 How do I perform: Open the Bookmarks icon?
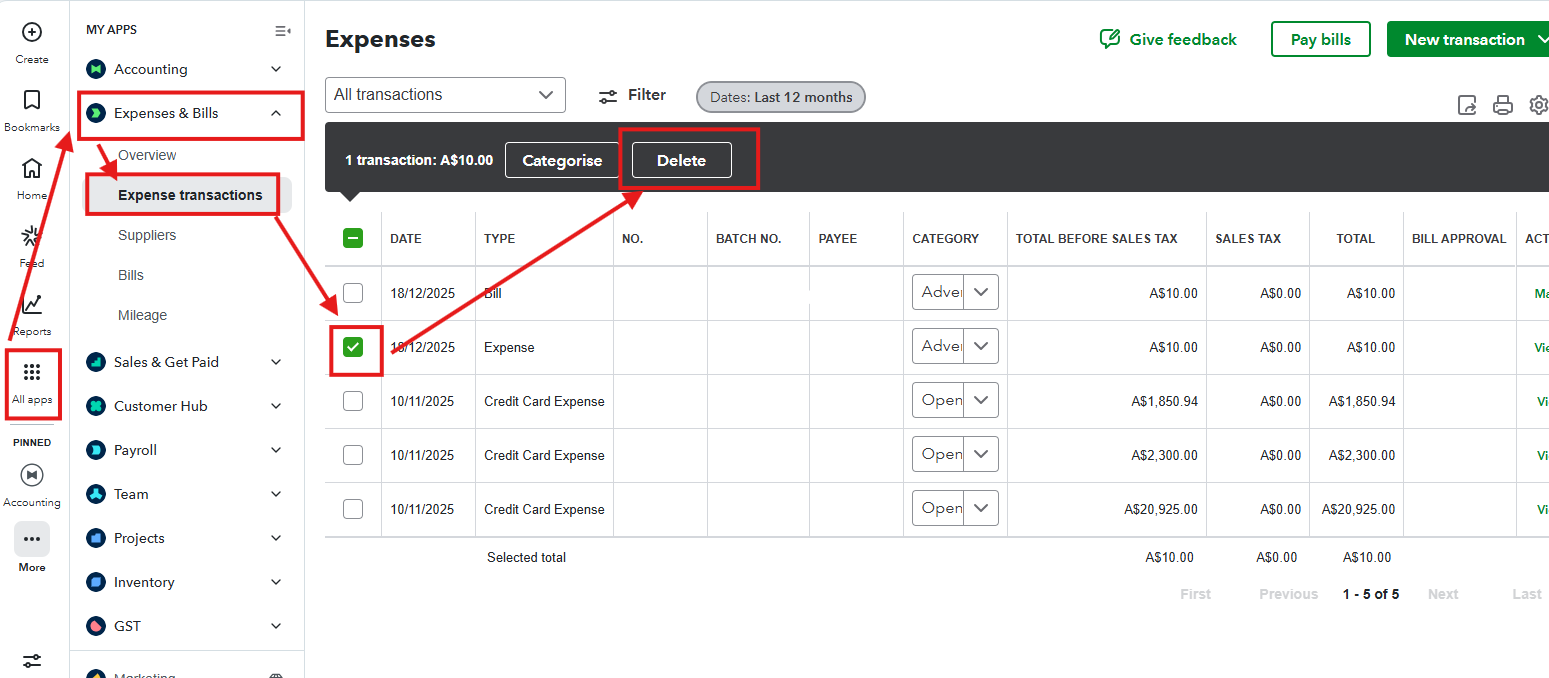coord(32,100)
